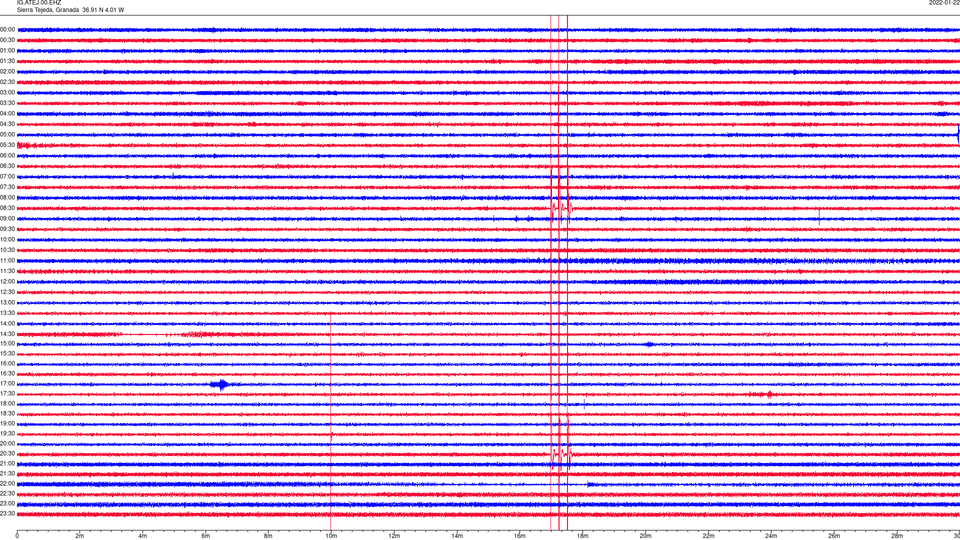Click the 14m tick label on x-axis

pyautogui.click(x=457, y=536)
